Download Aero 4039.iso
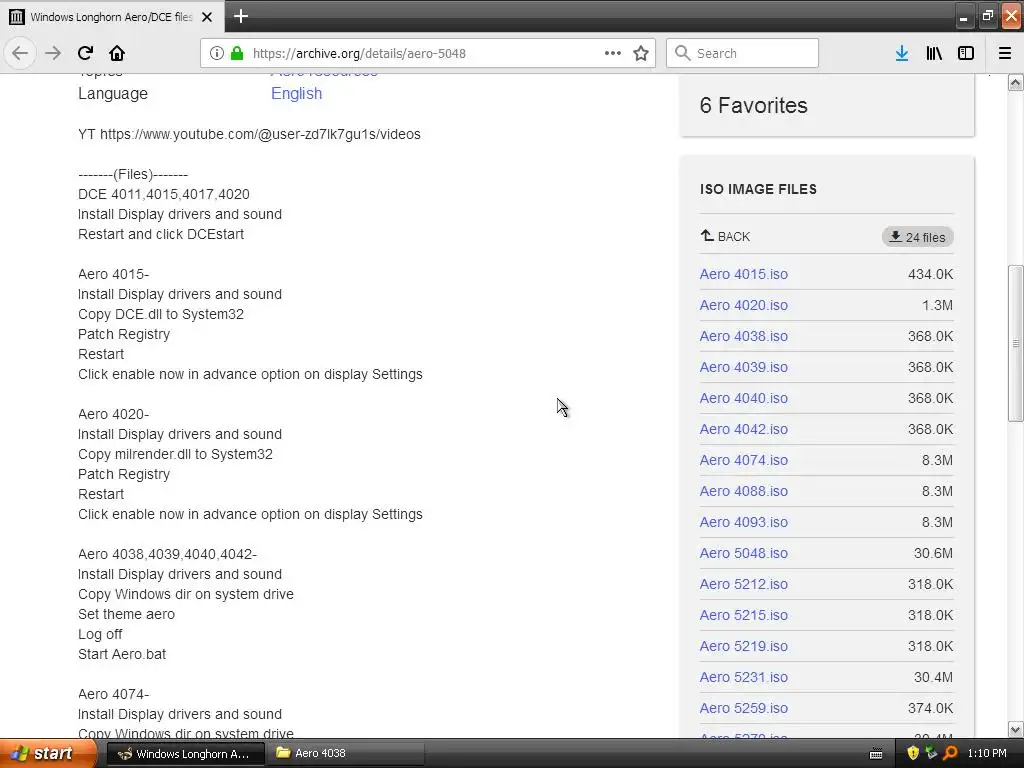This screenshot has height=768, width=1024. pyautogui.click(x=744, y=367)
